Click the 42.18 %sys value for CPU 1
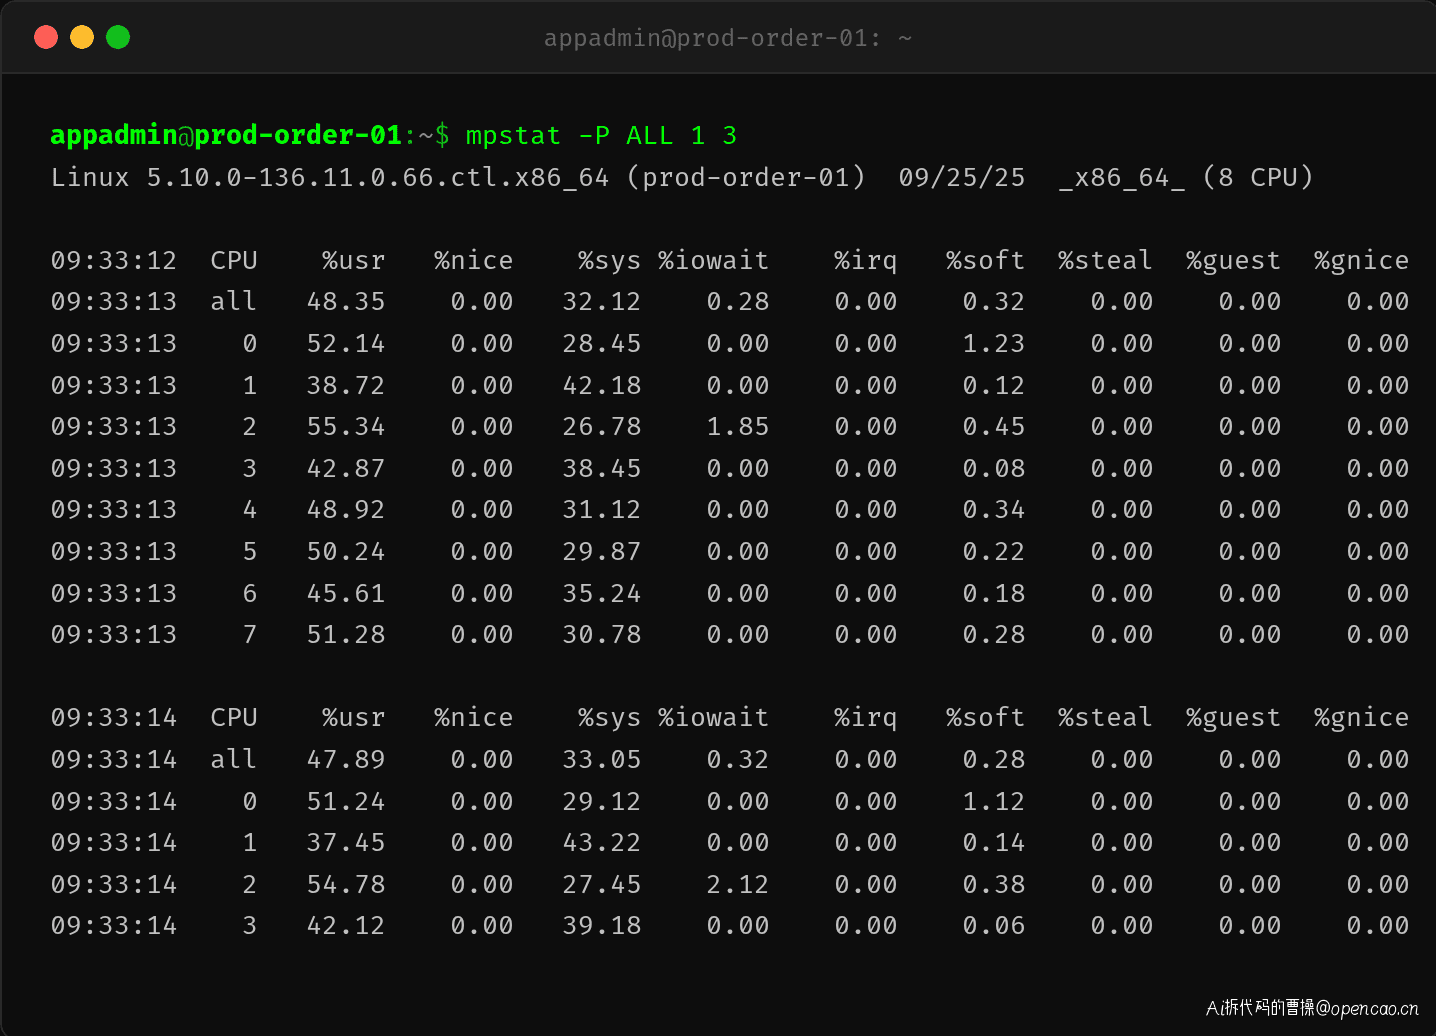 tap(601, 385)
